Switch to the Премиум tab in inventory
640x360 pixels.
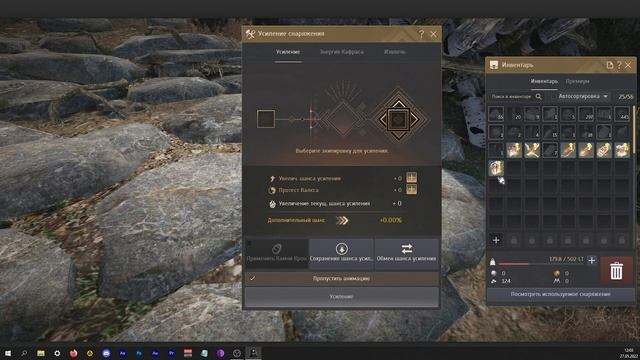[577, 82]
